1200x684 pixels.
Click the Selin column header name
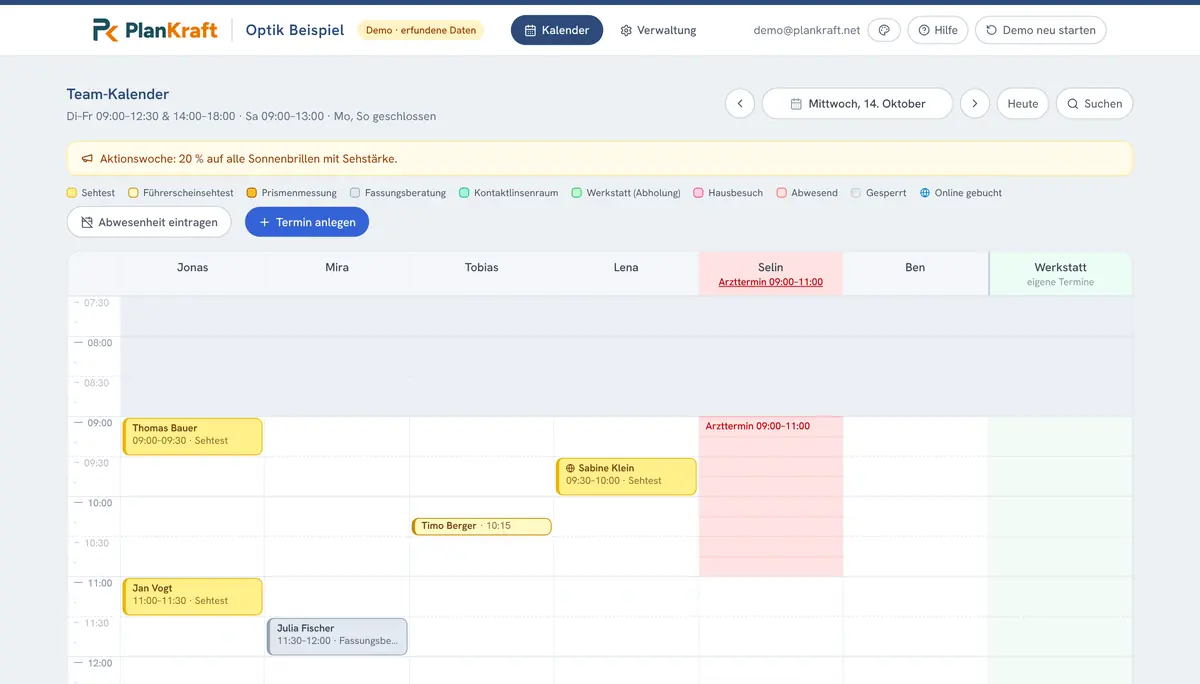[x=771, y=267]
